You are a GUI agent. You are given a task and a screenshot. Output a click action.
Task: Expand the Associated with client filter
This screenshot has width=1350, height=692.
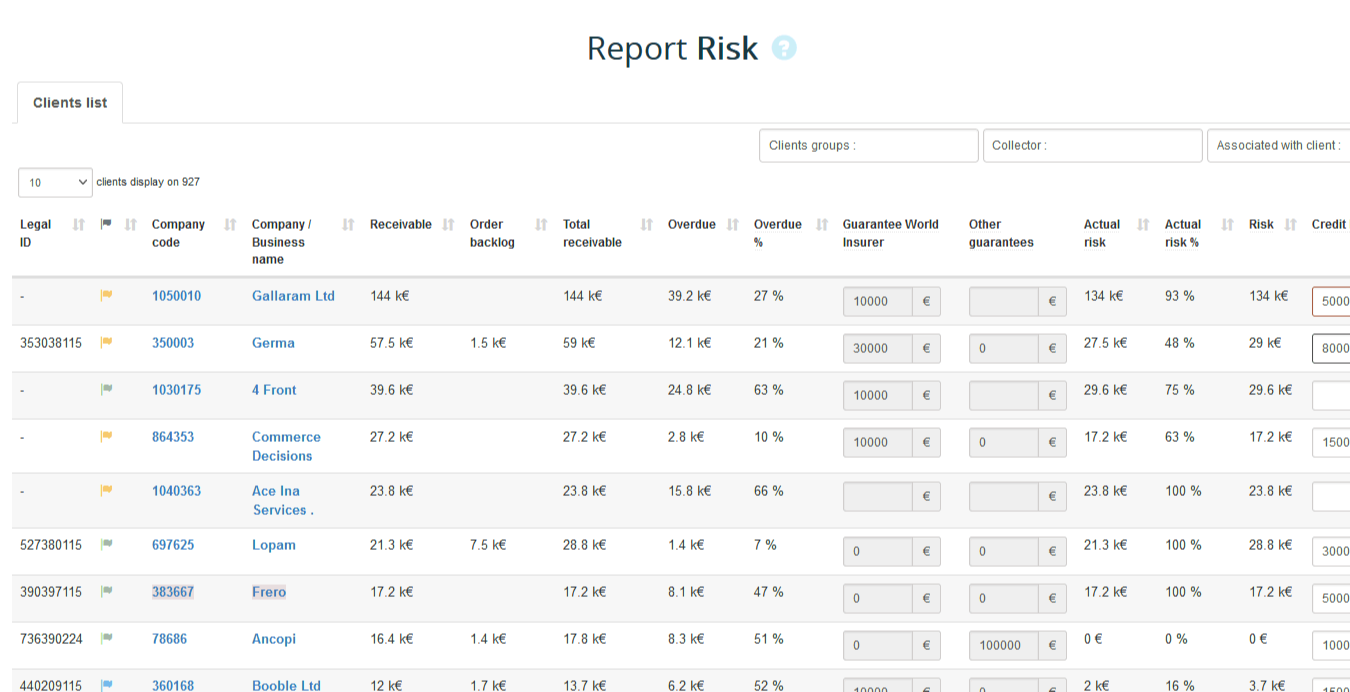(1278, 145)
